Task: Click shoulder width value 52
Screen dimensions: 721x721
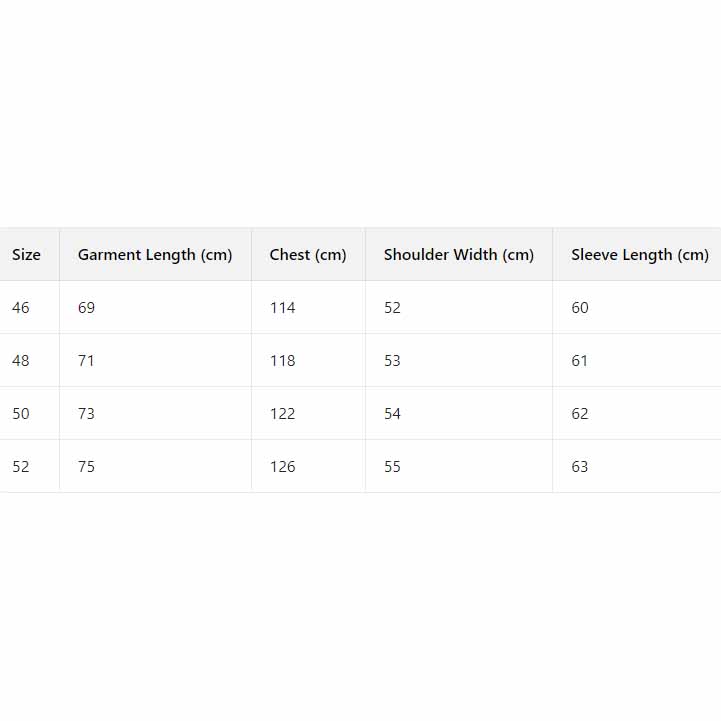Action: pyautogui.click(x=392, y=308)
